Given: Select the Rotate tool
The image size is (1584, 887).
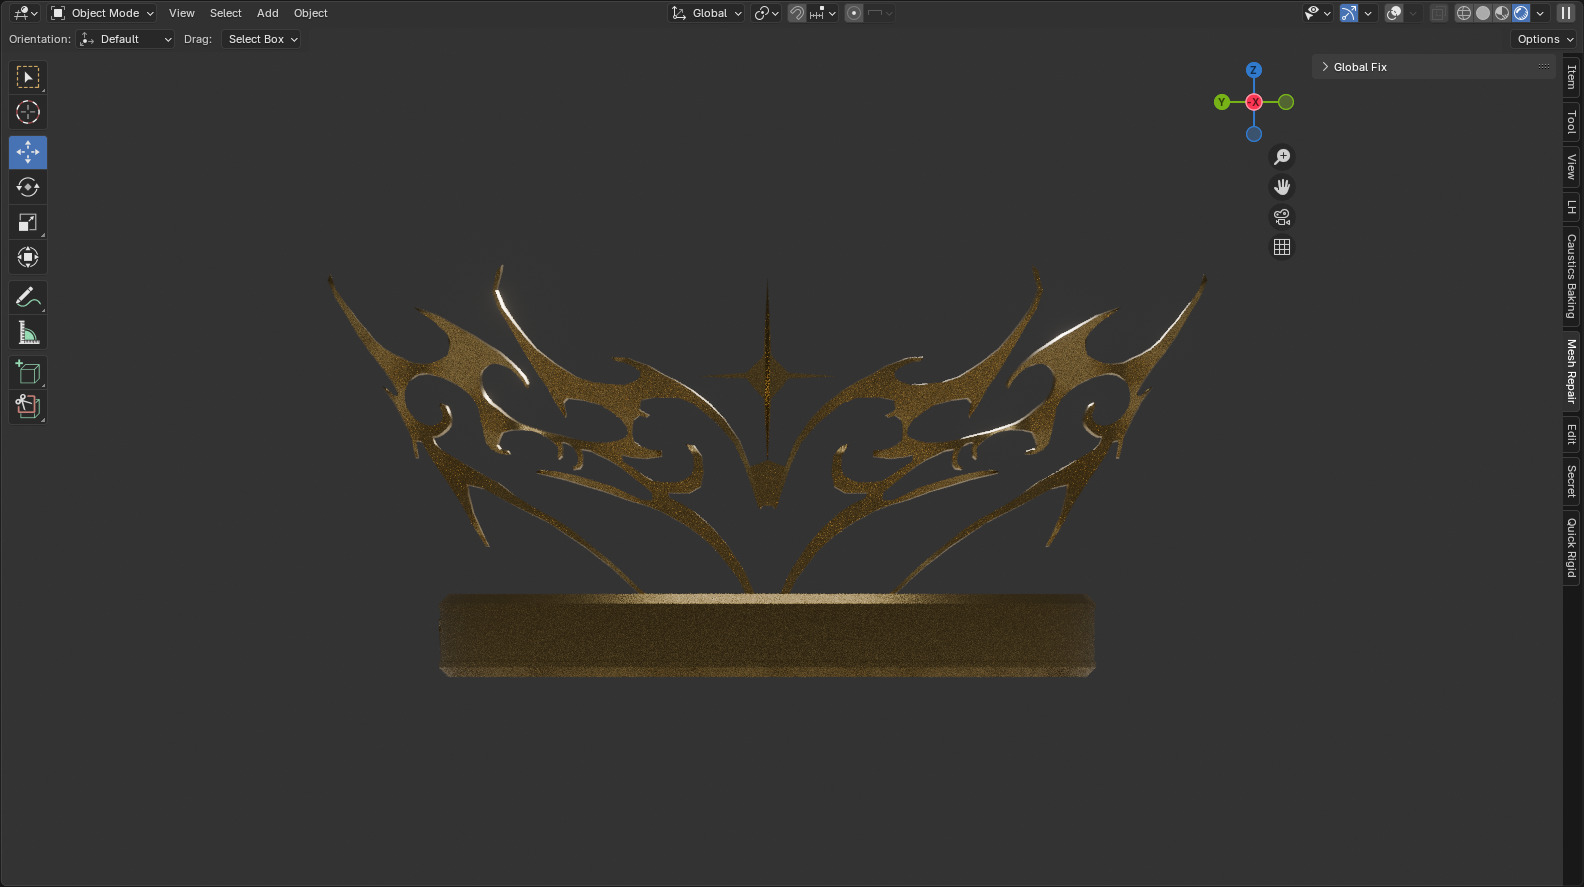Looking at the screenshot, I should (28, 187).
